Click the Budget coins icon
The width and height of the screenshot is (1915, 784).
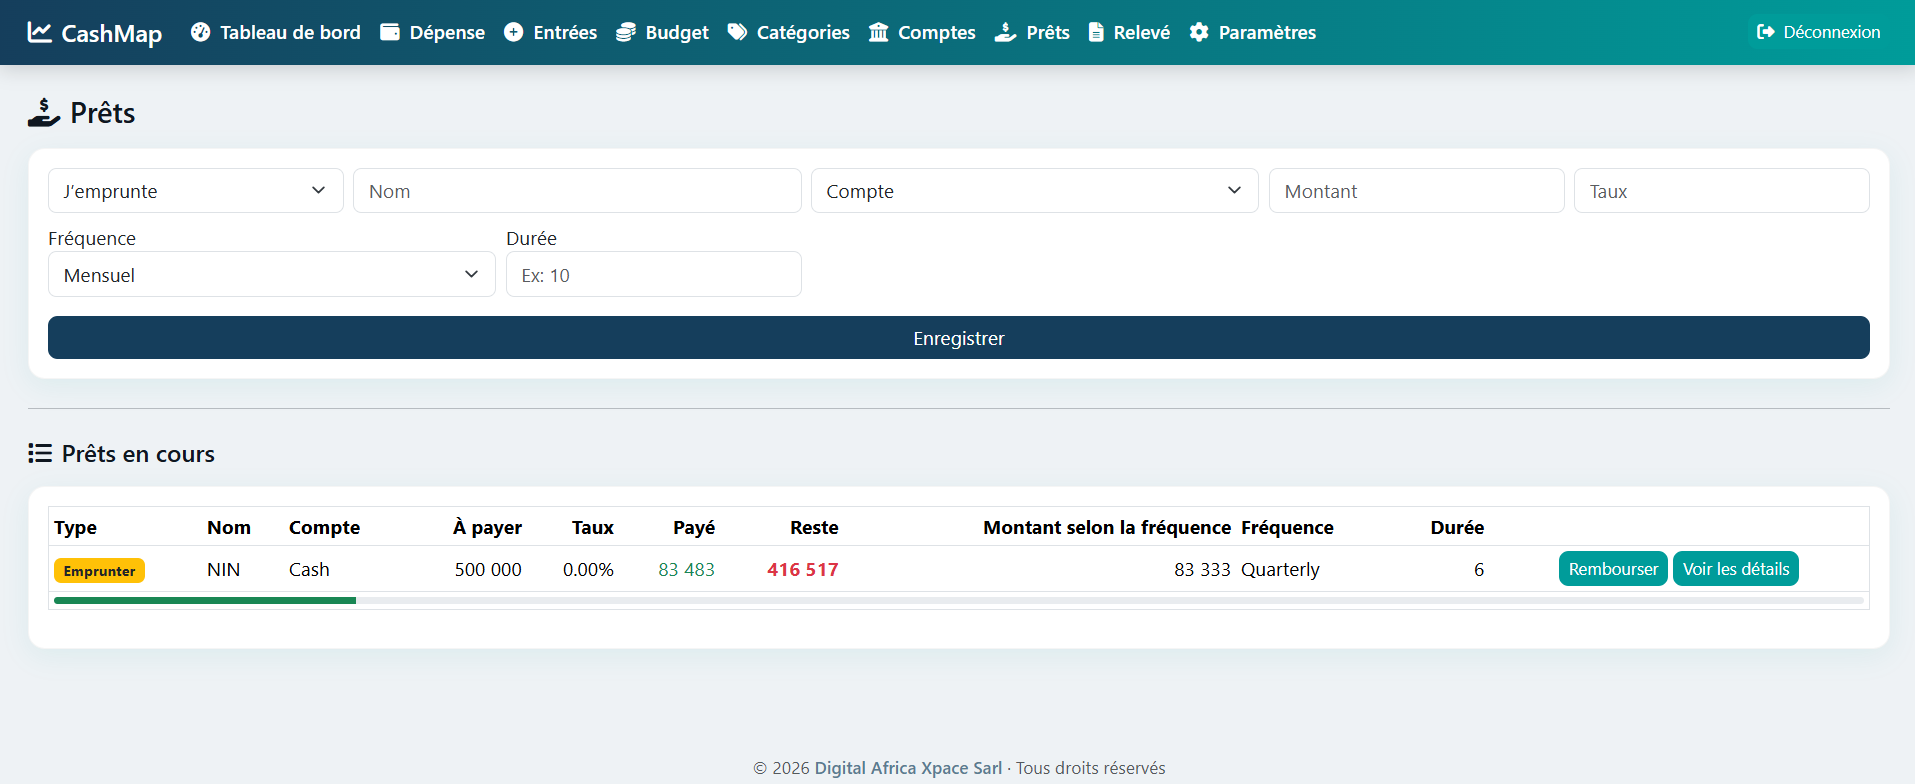coord(626,32)
